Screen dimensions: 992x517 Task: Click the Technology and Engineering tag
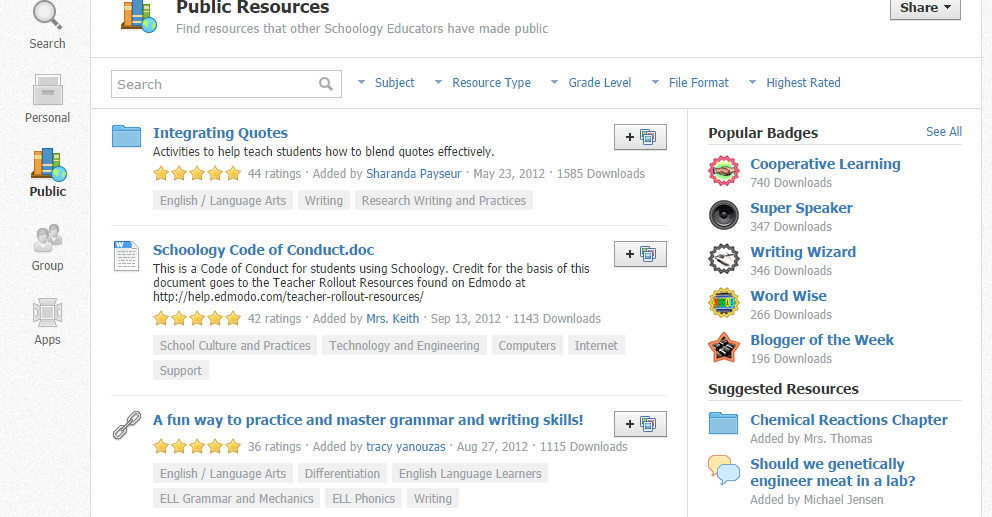click(x=404, y=346)
